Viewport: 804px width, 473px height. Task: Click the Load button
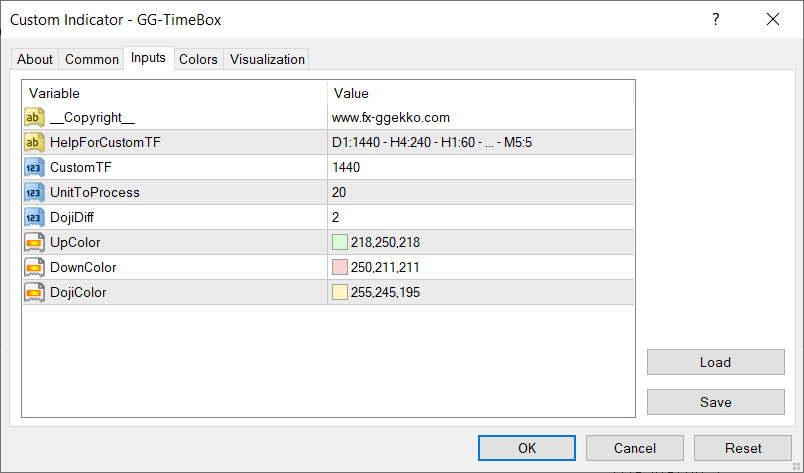[716, 362]
